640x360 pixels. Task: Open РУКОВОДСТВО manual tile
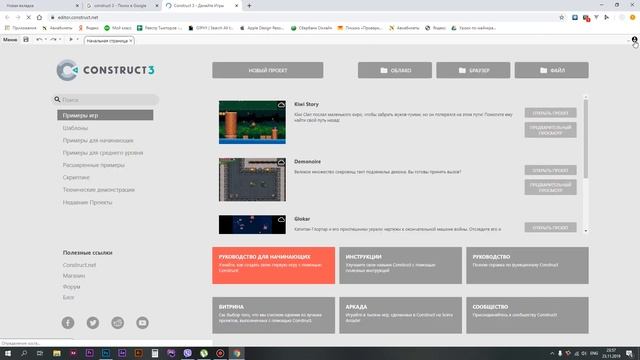[527, 265]
